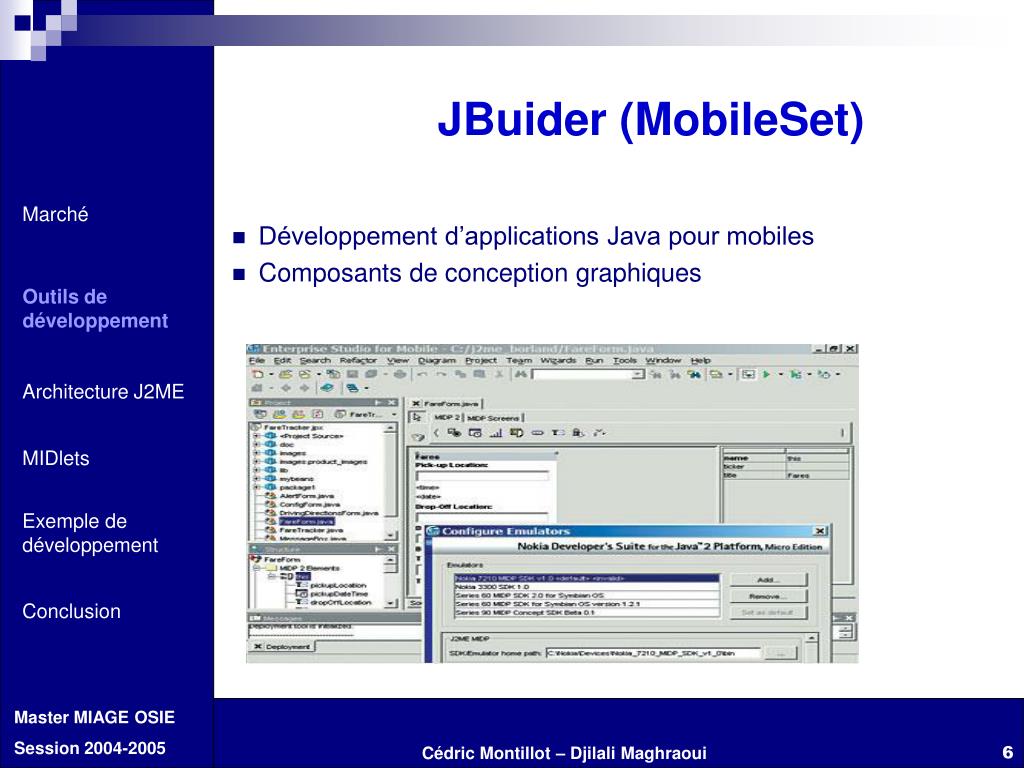Click the Open project folder icon
Viewport: 1024px width, 768px height.
[285, 374]
